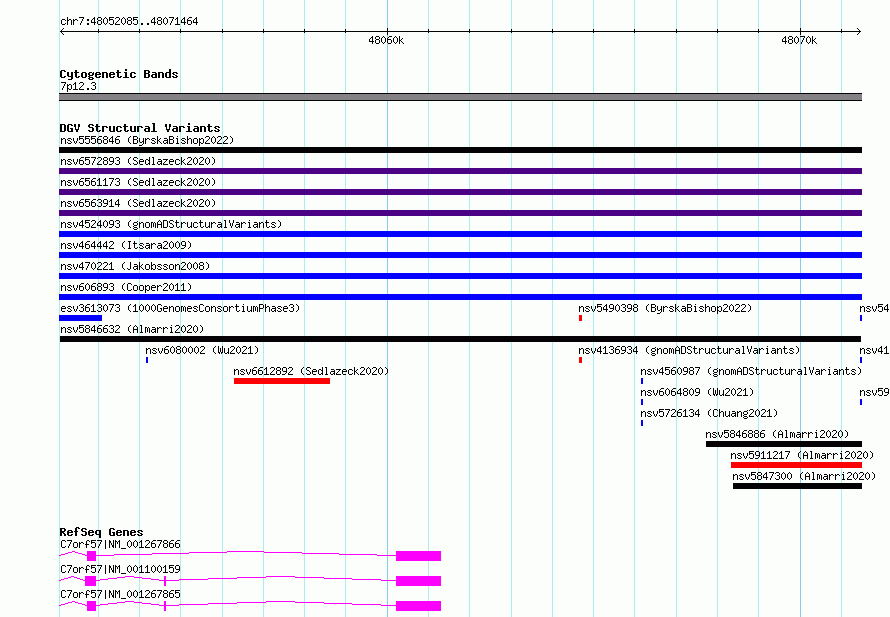890x617 pixels.
Task: Click the nsv5846886 (Almarri2020) black bar
Action: (784, 444)
